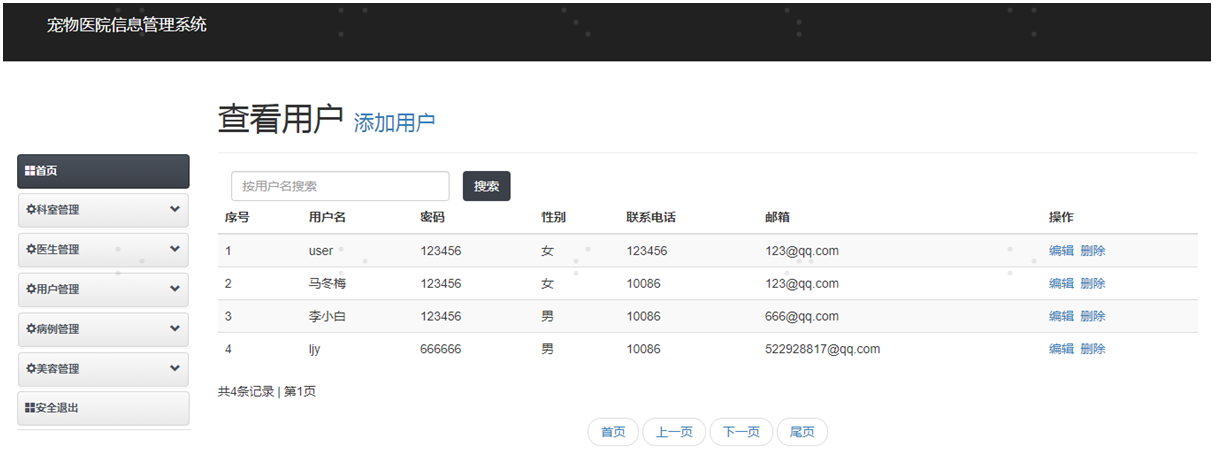Open the 医生管理 menu label
Image resolution: width=1213 pixels, height=460 pixels.
click(x=57, y=250)
